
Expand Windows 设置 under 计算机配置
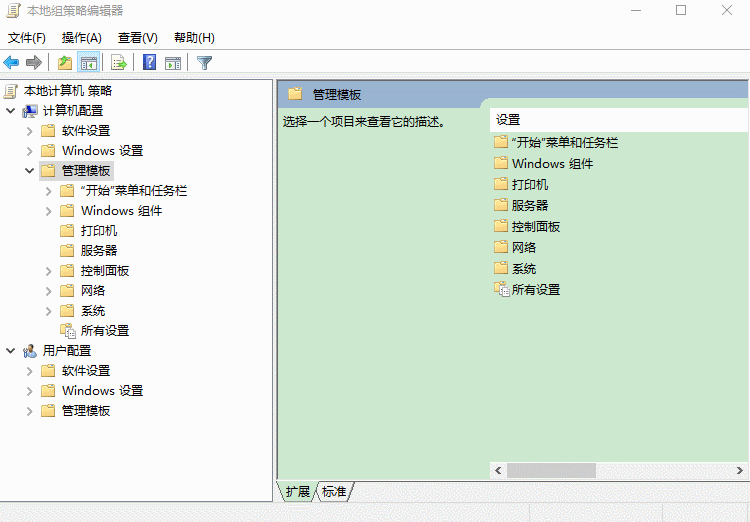30,151
